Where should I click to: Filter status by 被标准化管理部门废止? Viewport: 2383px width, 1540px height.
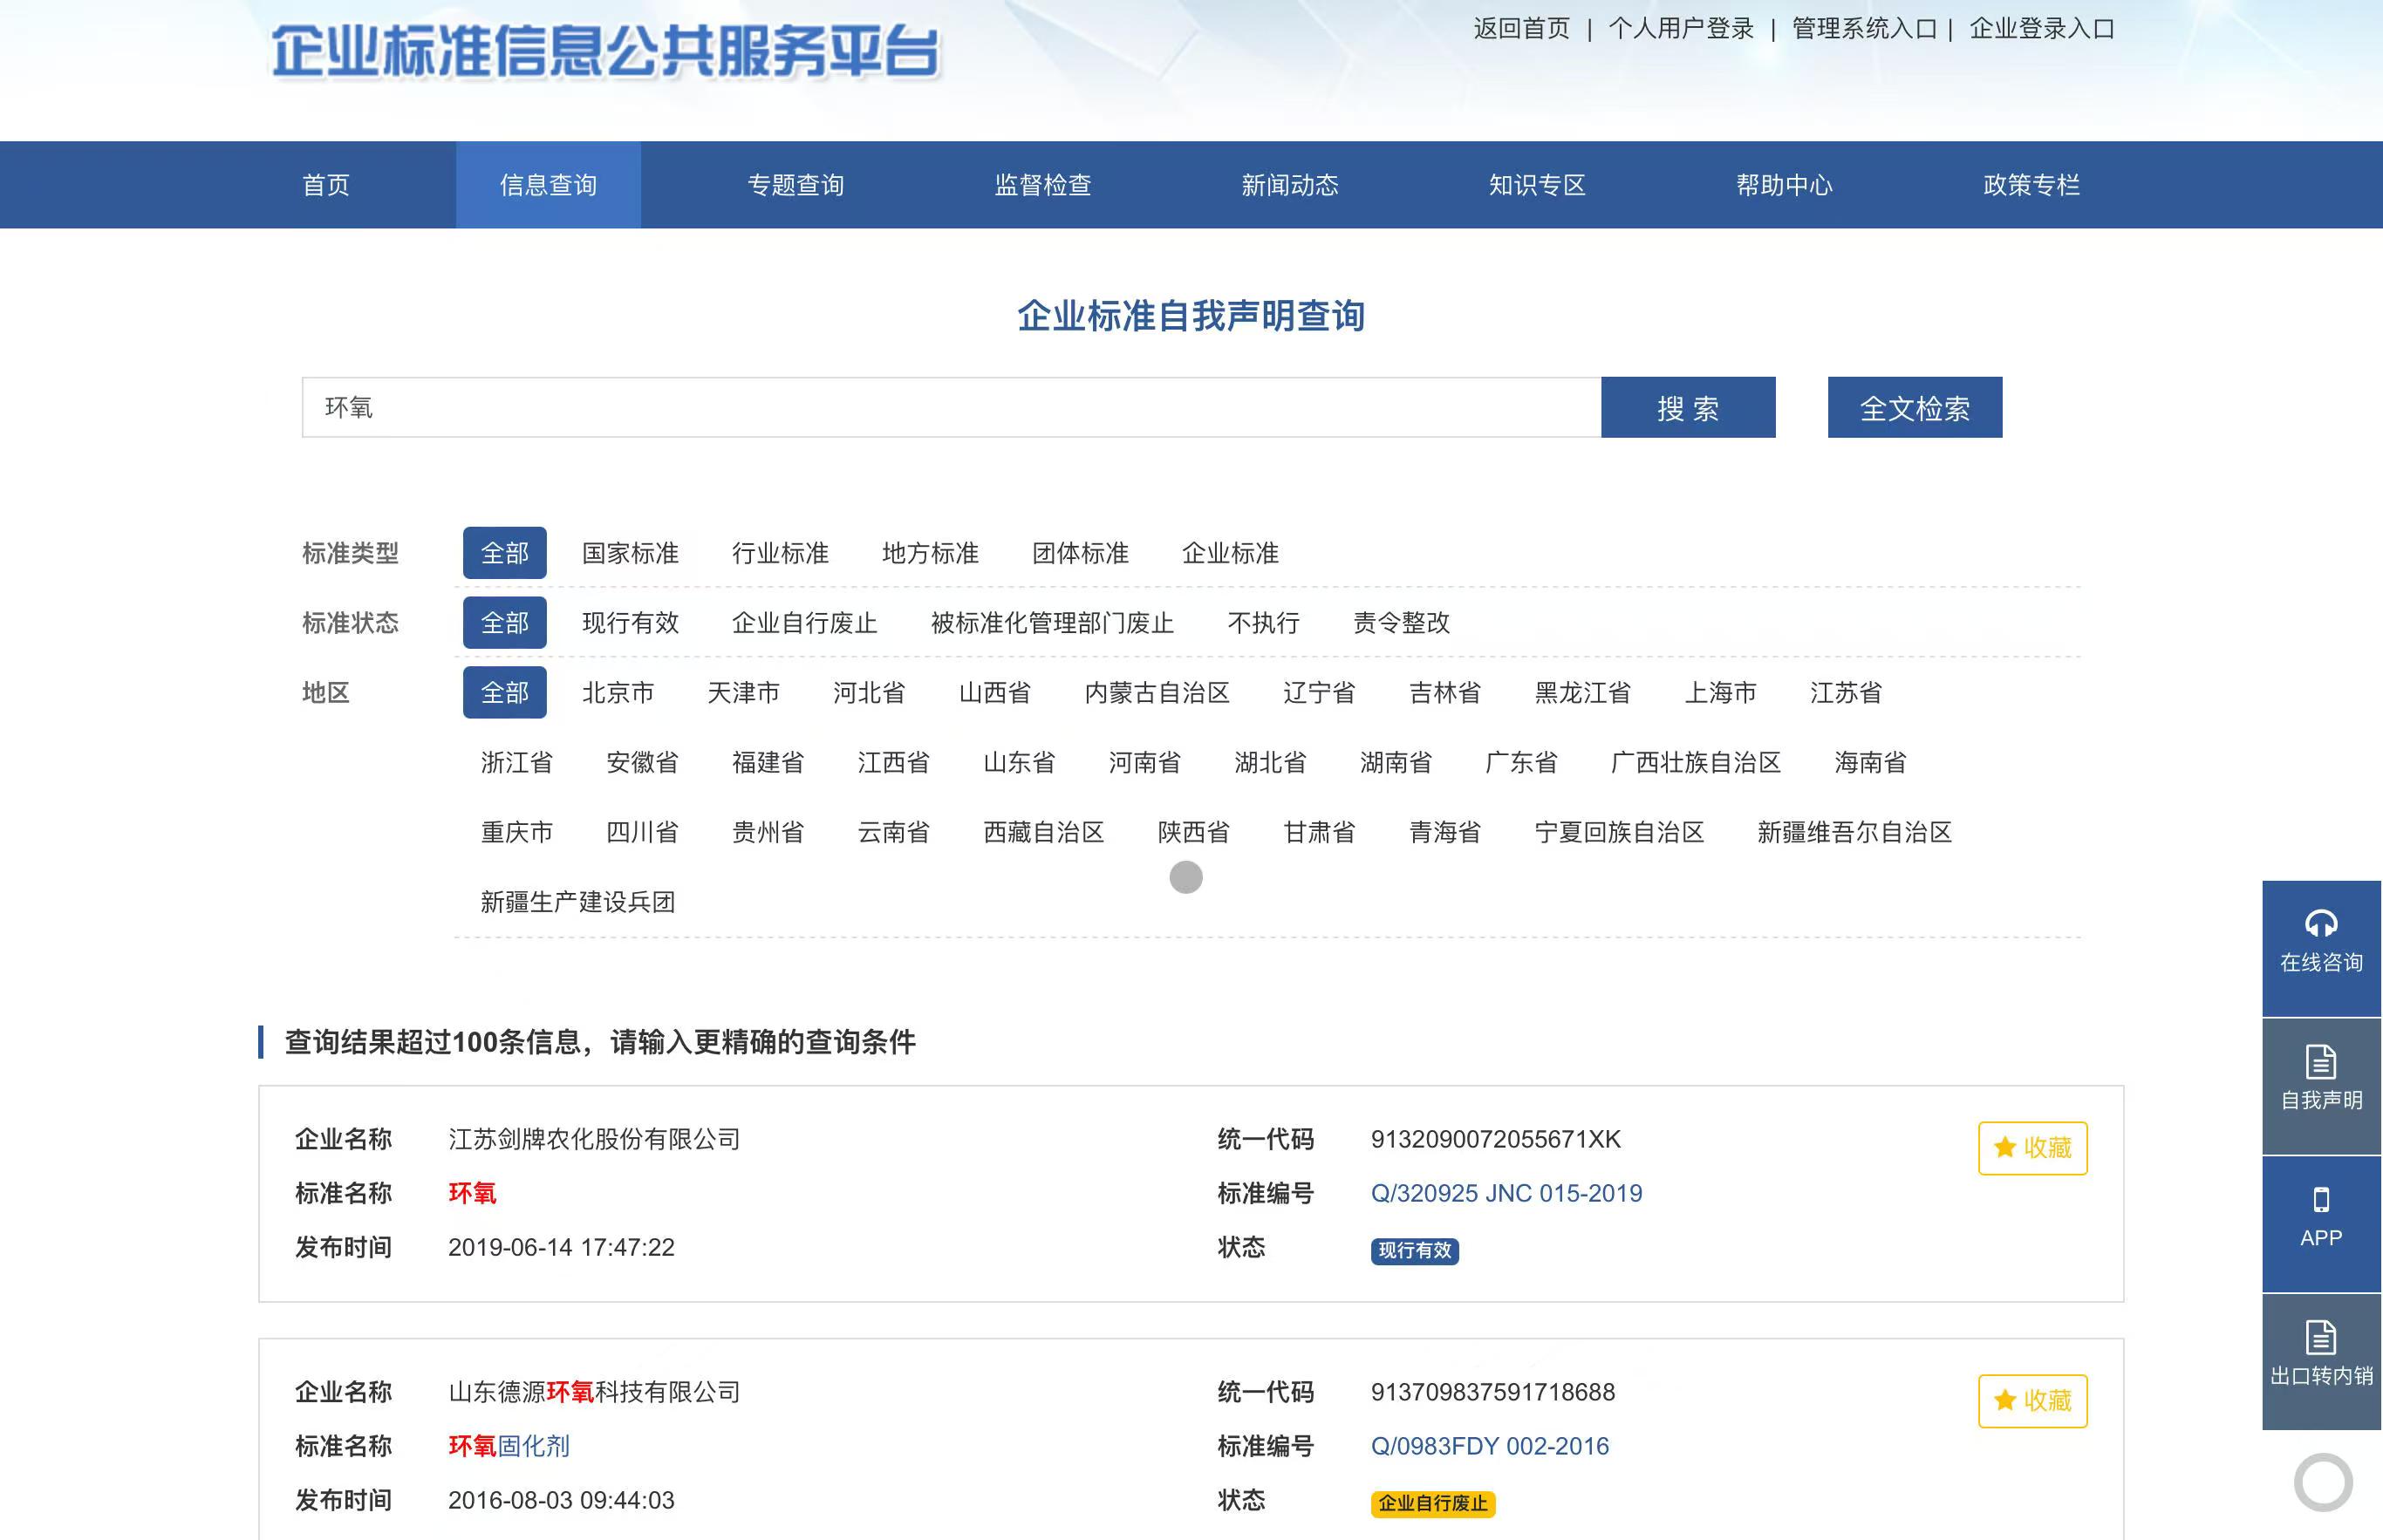[x=1053, y=623]
